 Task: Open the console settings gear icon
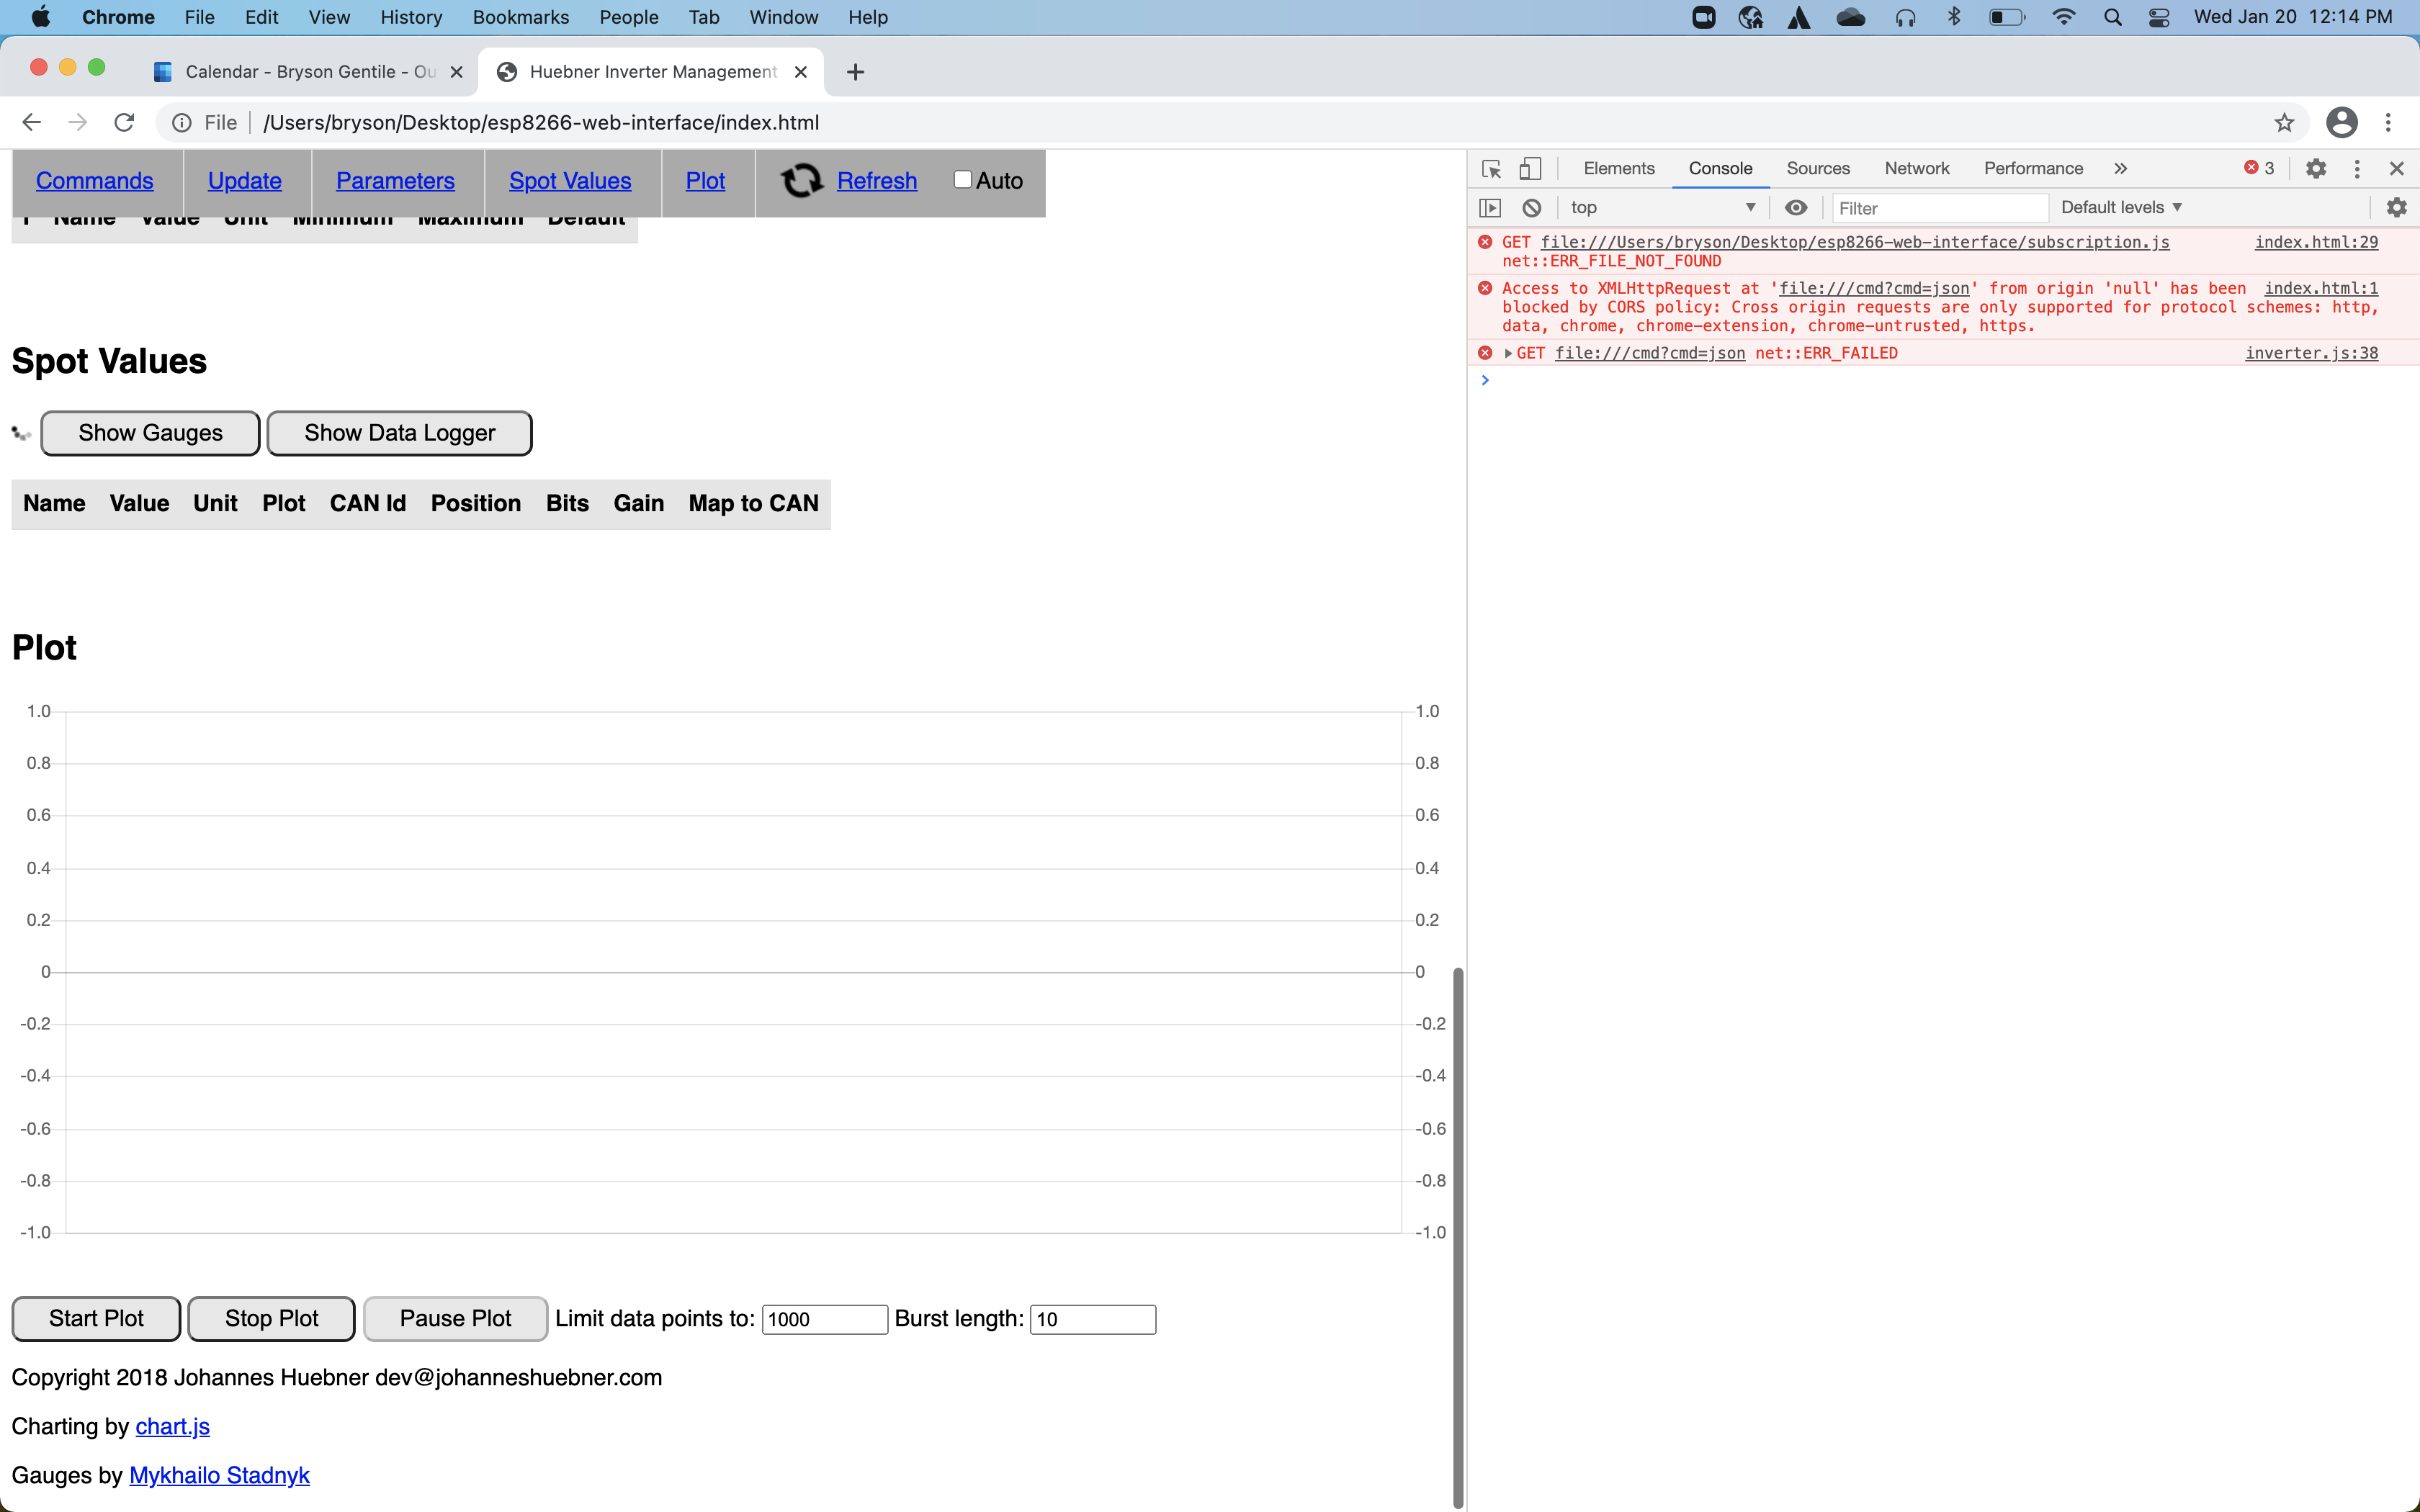pyautogui.click(x=2396, y=208)
